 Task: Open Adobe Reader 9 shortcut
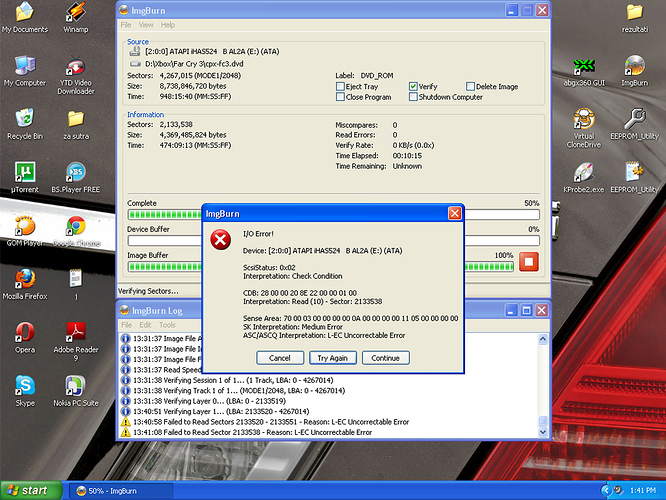[76, 342]
